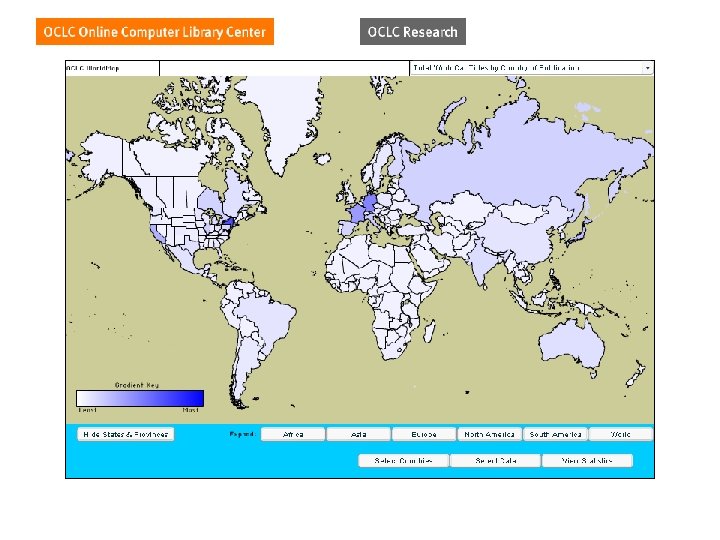Select Australia on the map

(x=572, y=344)
